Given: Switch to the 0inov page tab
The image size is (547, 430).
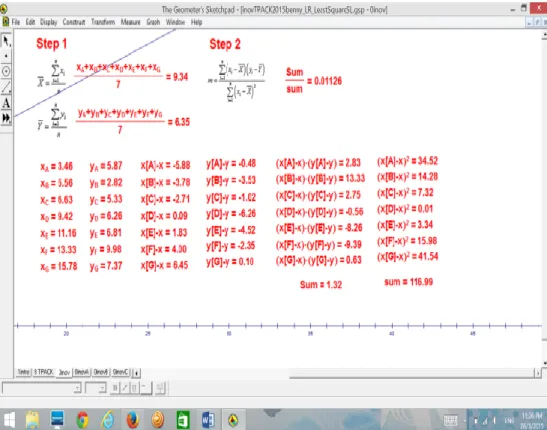Looking at the screenshot, I should [64, 372].
